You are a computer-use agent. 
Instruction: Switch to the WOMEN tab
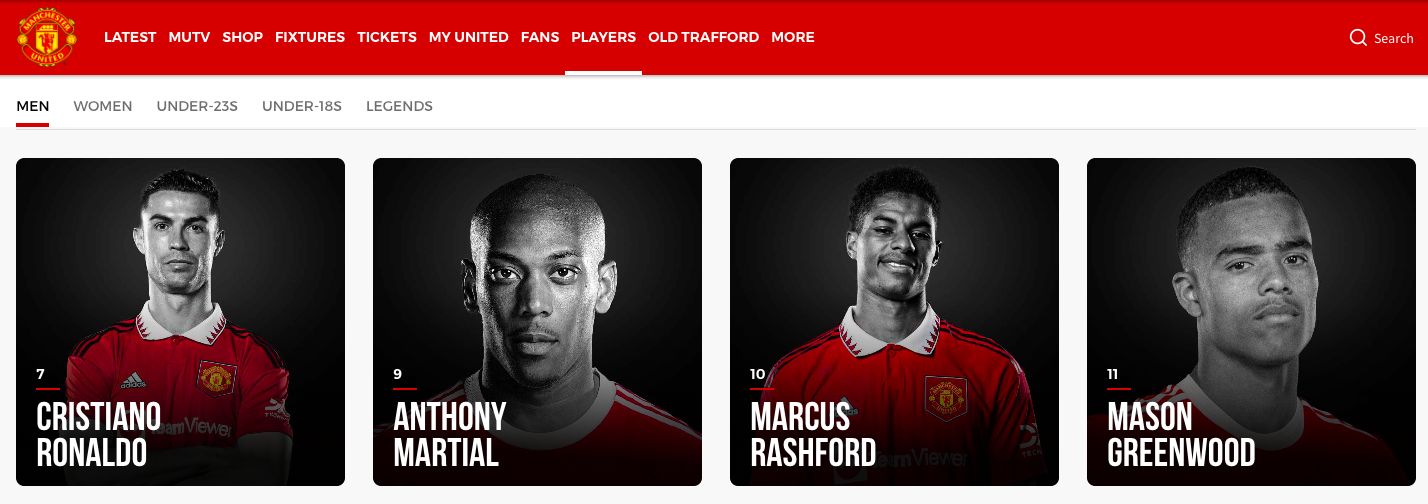(x=103, y=106)
